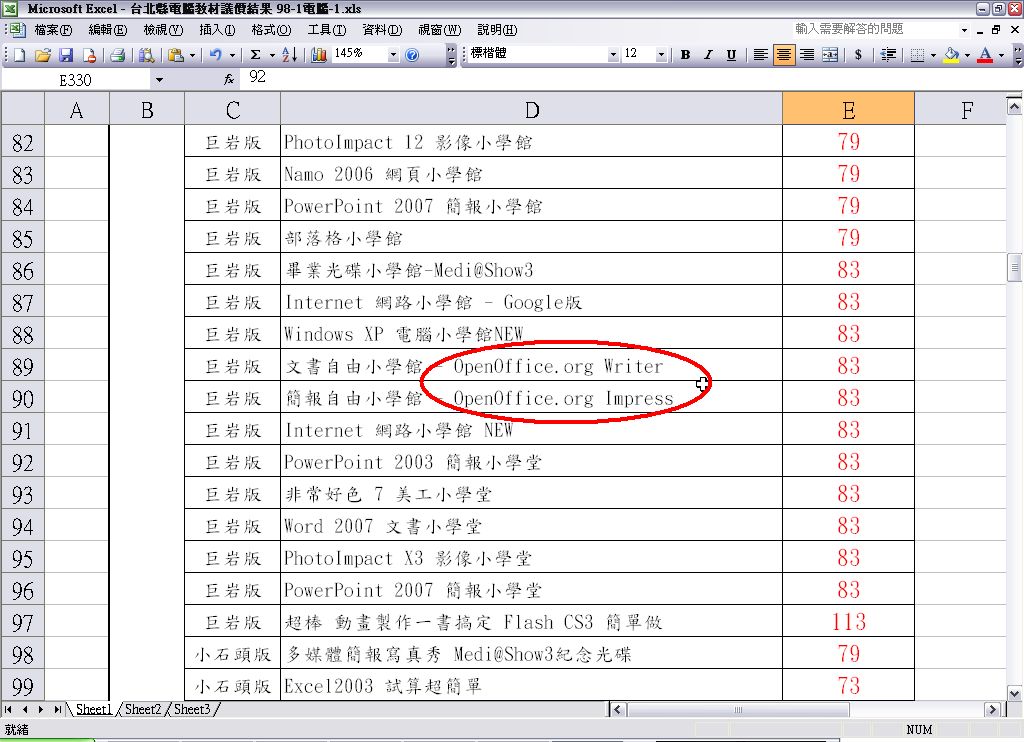The height and width of the screenshot is (742, 1024).
Task: Expand the fill color palette arrow
Action: click(x=967, y=56)
